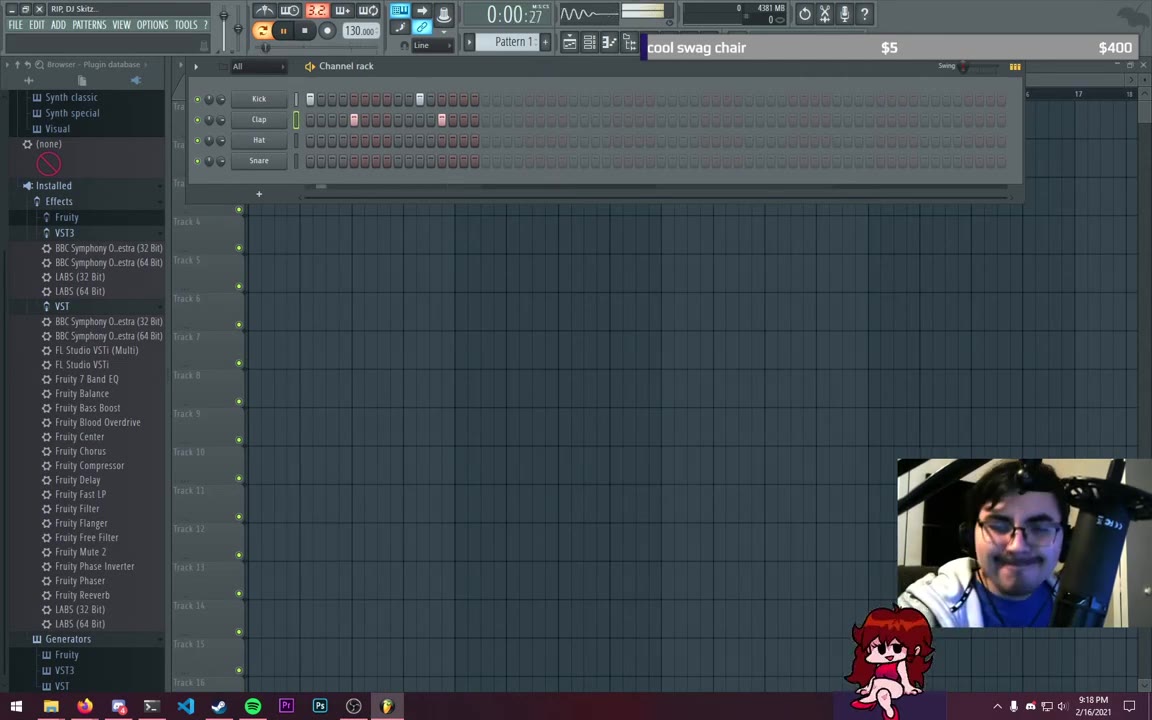Open Photoshop from the taskbar
The image size is (1152, 720).
pos(320,706)
